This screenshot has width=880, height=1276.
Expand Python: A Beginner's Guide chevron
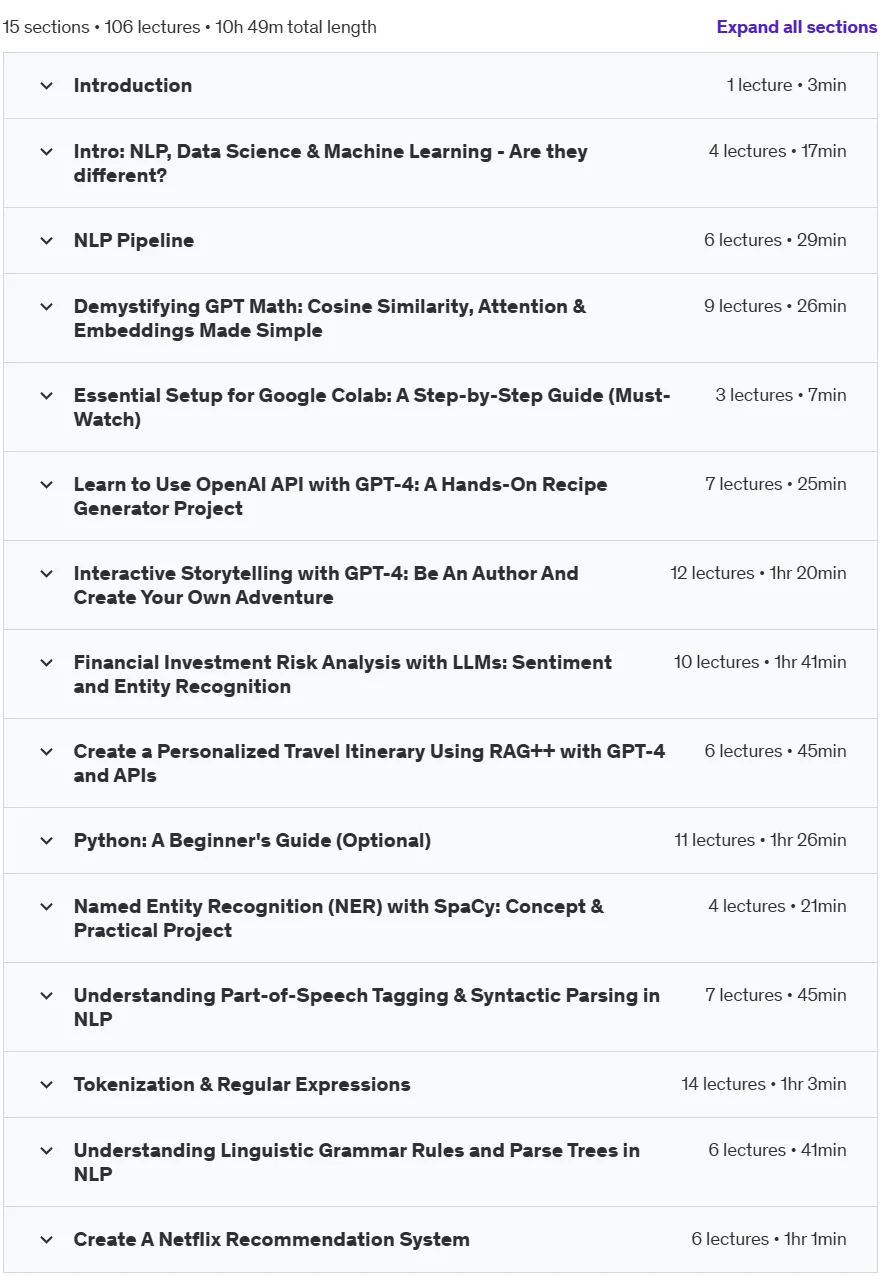tap(46, 841)
